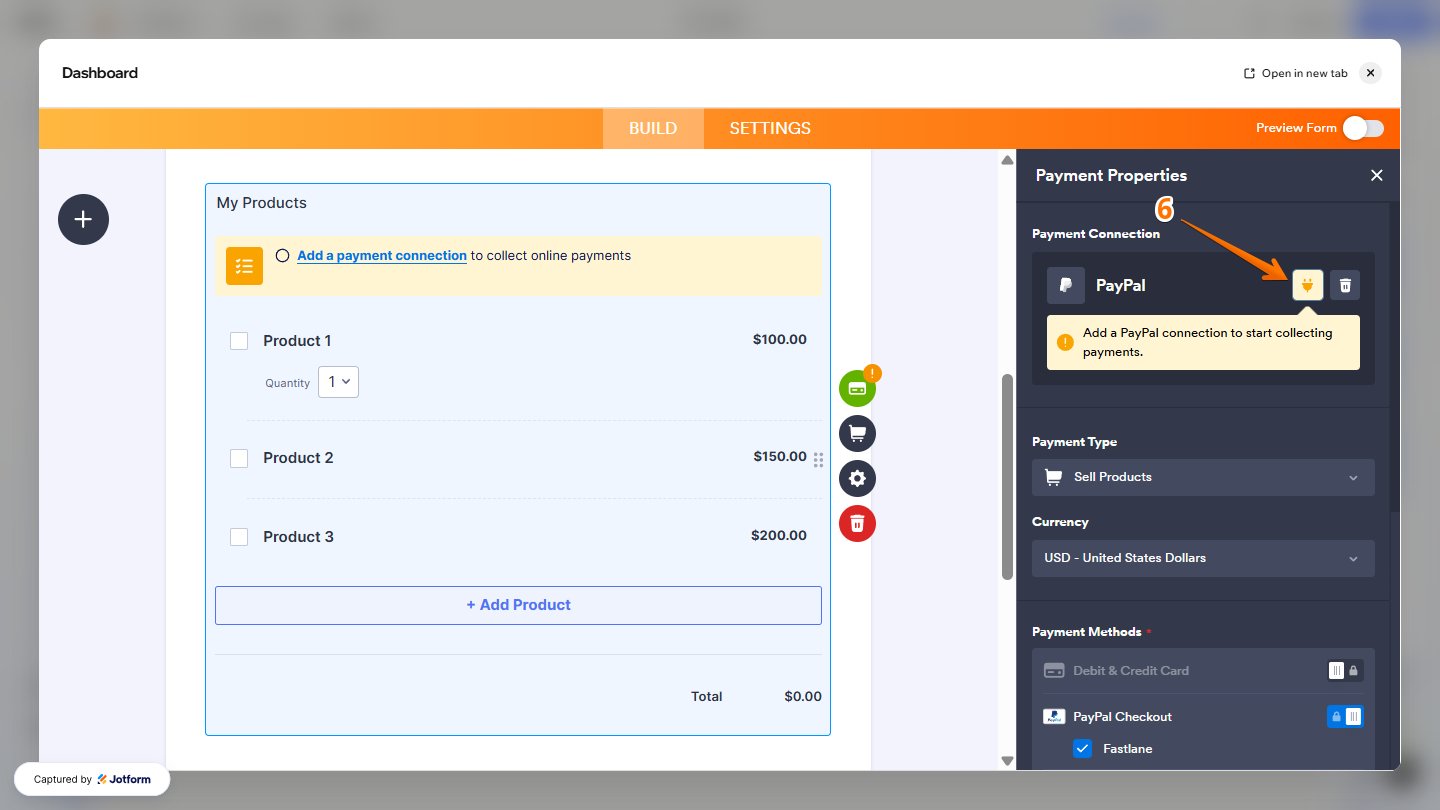Image resolution: width=1440 pixels, height=810 pixels.
Task: Switch to the SETTINGS tab
Action: (x=770, y=128)
